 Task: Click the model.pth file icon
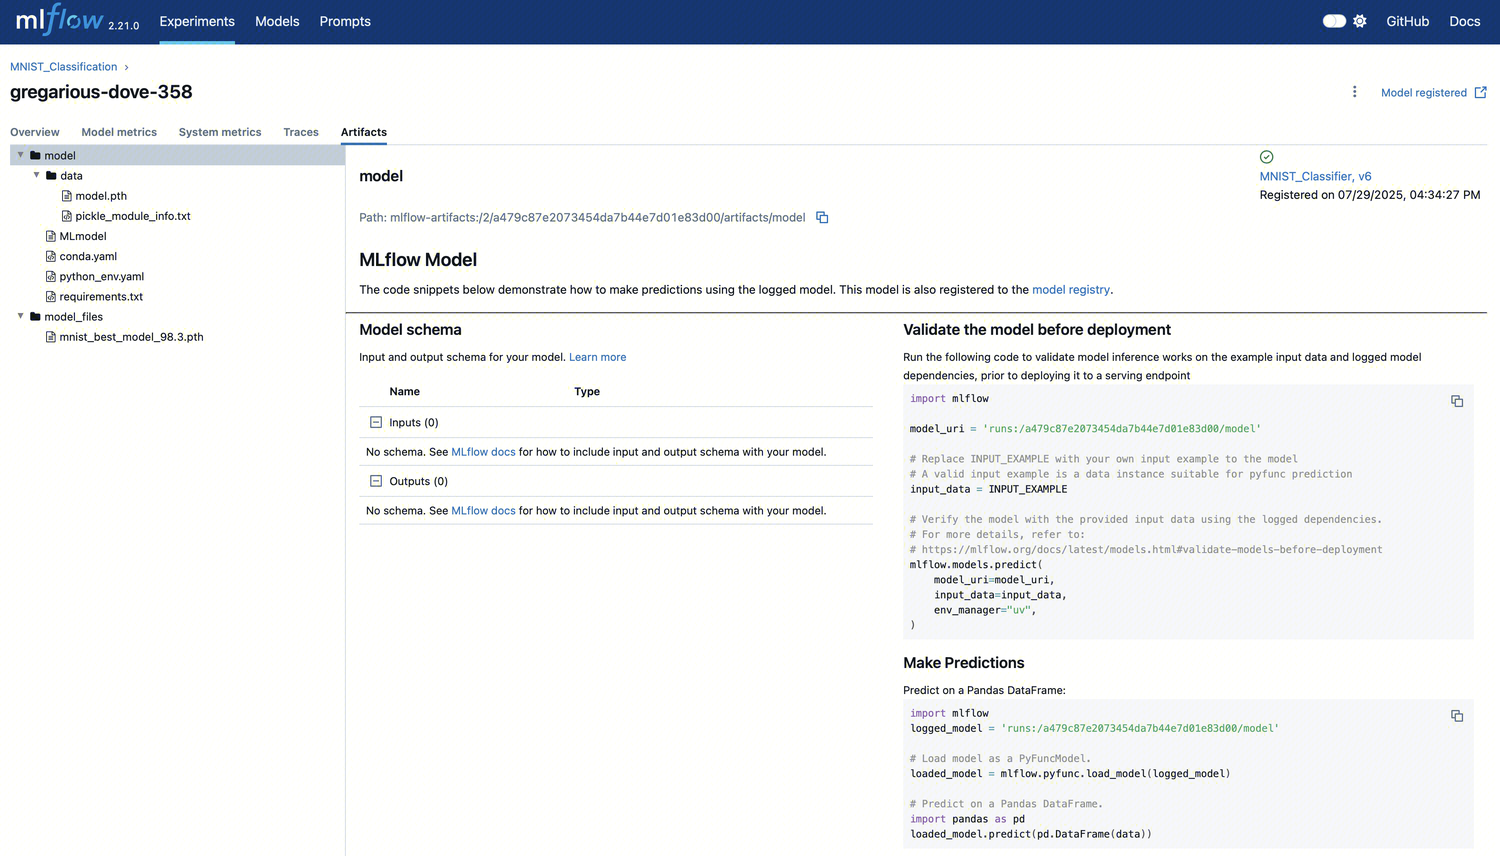(67, 196)
